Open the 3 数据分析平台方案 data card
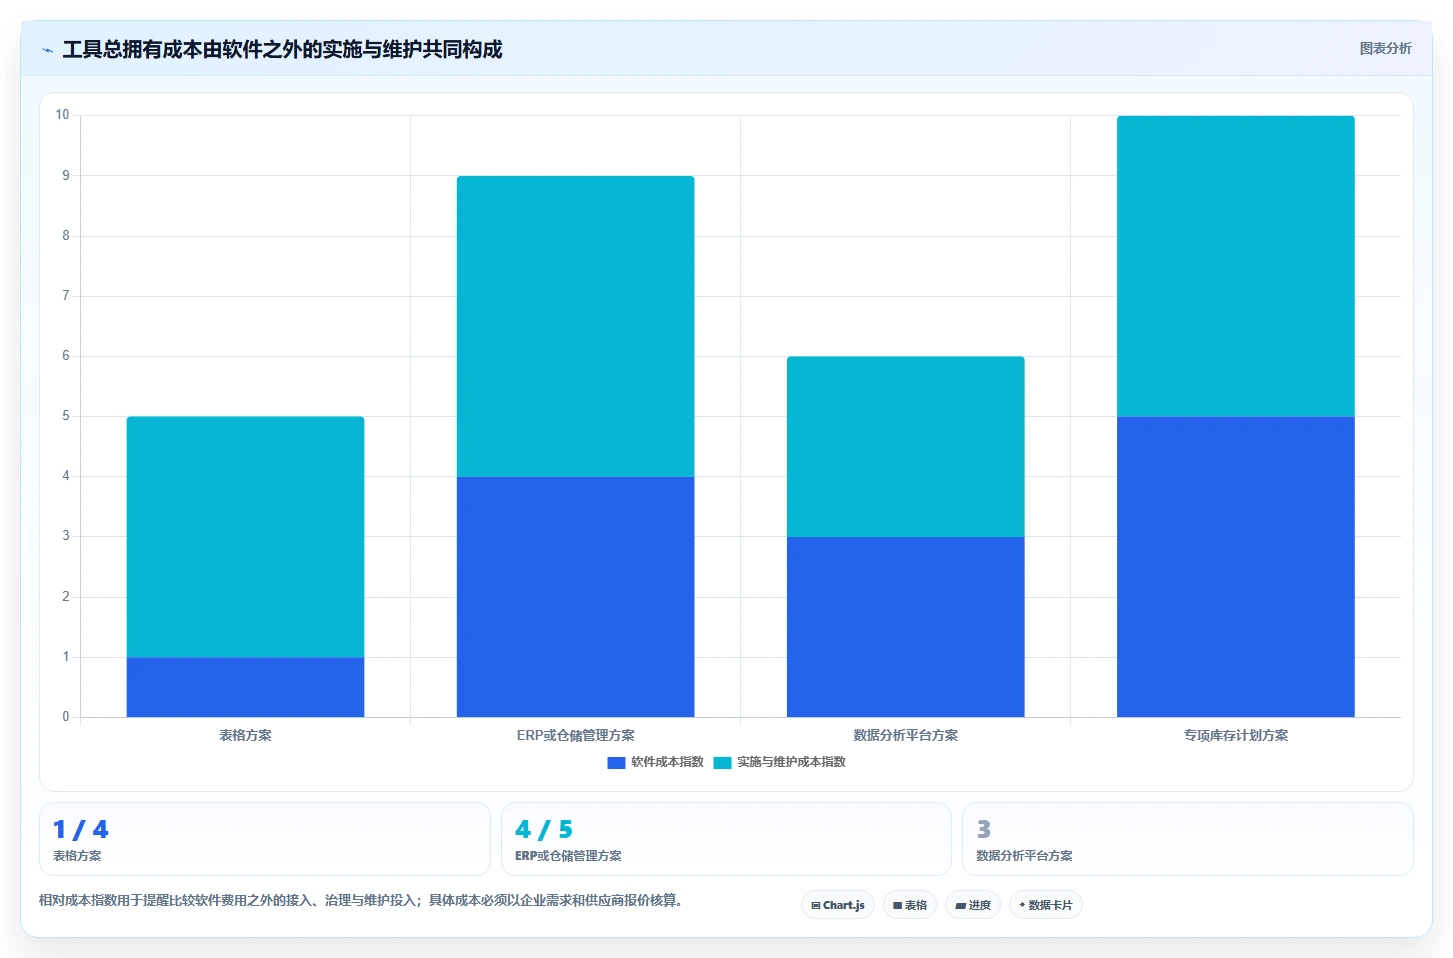 click(x=1188, y=839)
